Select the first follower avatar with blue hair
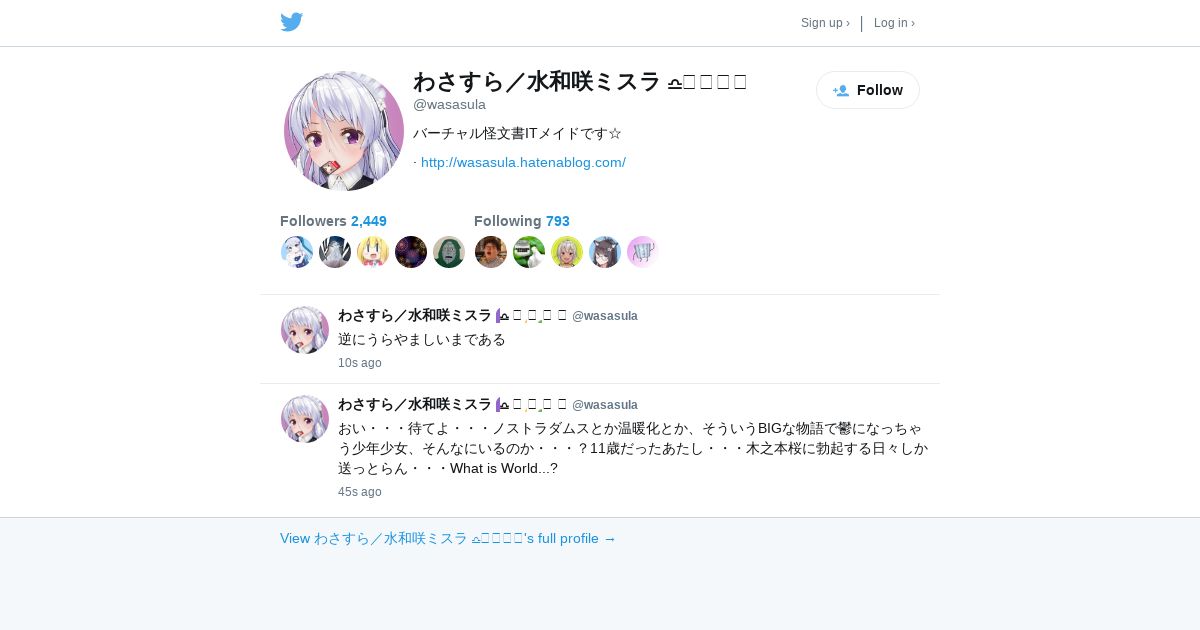 coord(297,252)
